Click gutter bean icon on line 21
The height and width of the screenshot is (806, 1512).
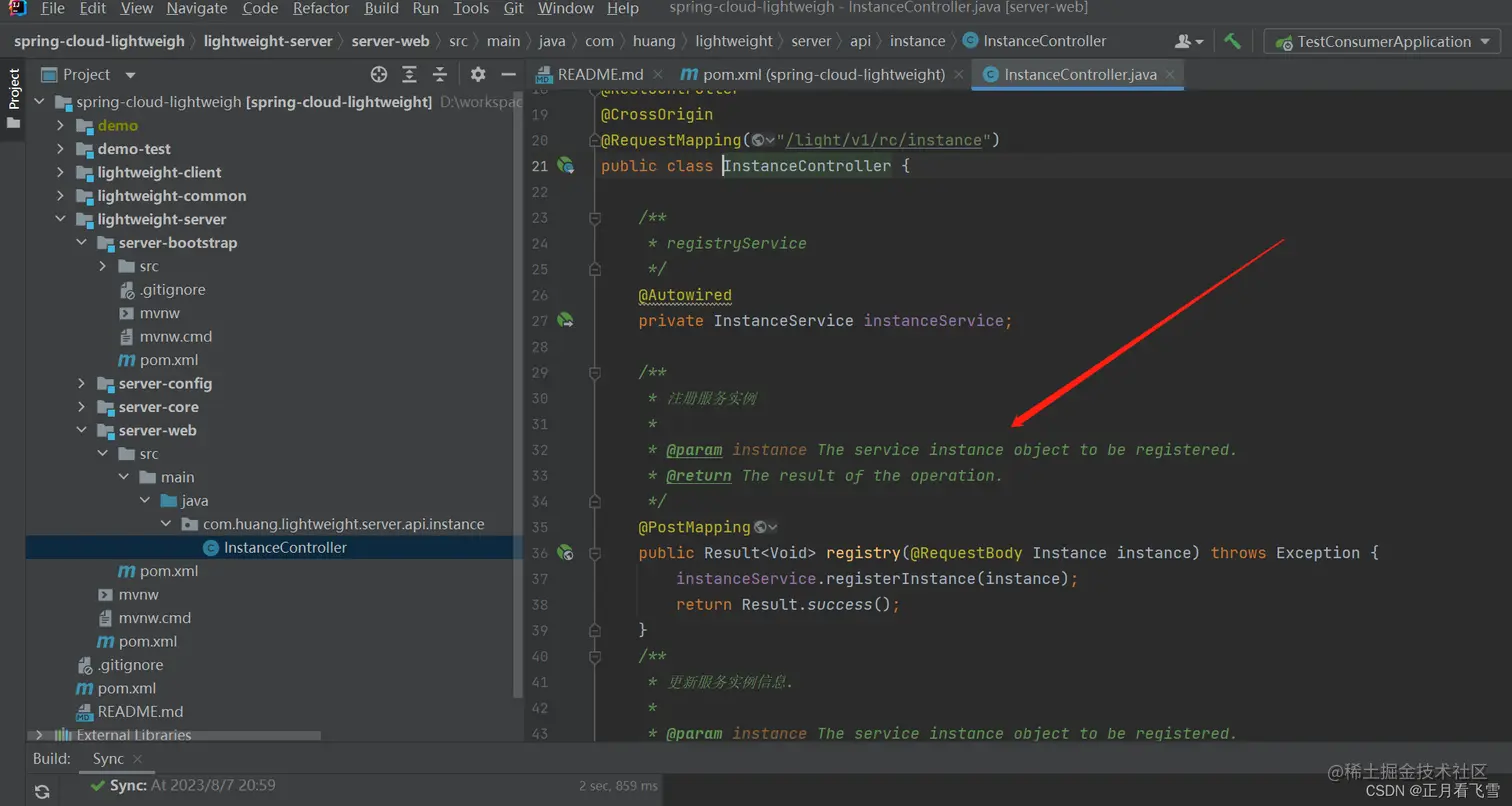[x=565, y=166]
